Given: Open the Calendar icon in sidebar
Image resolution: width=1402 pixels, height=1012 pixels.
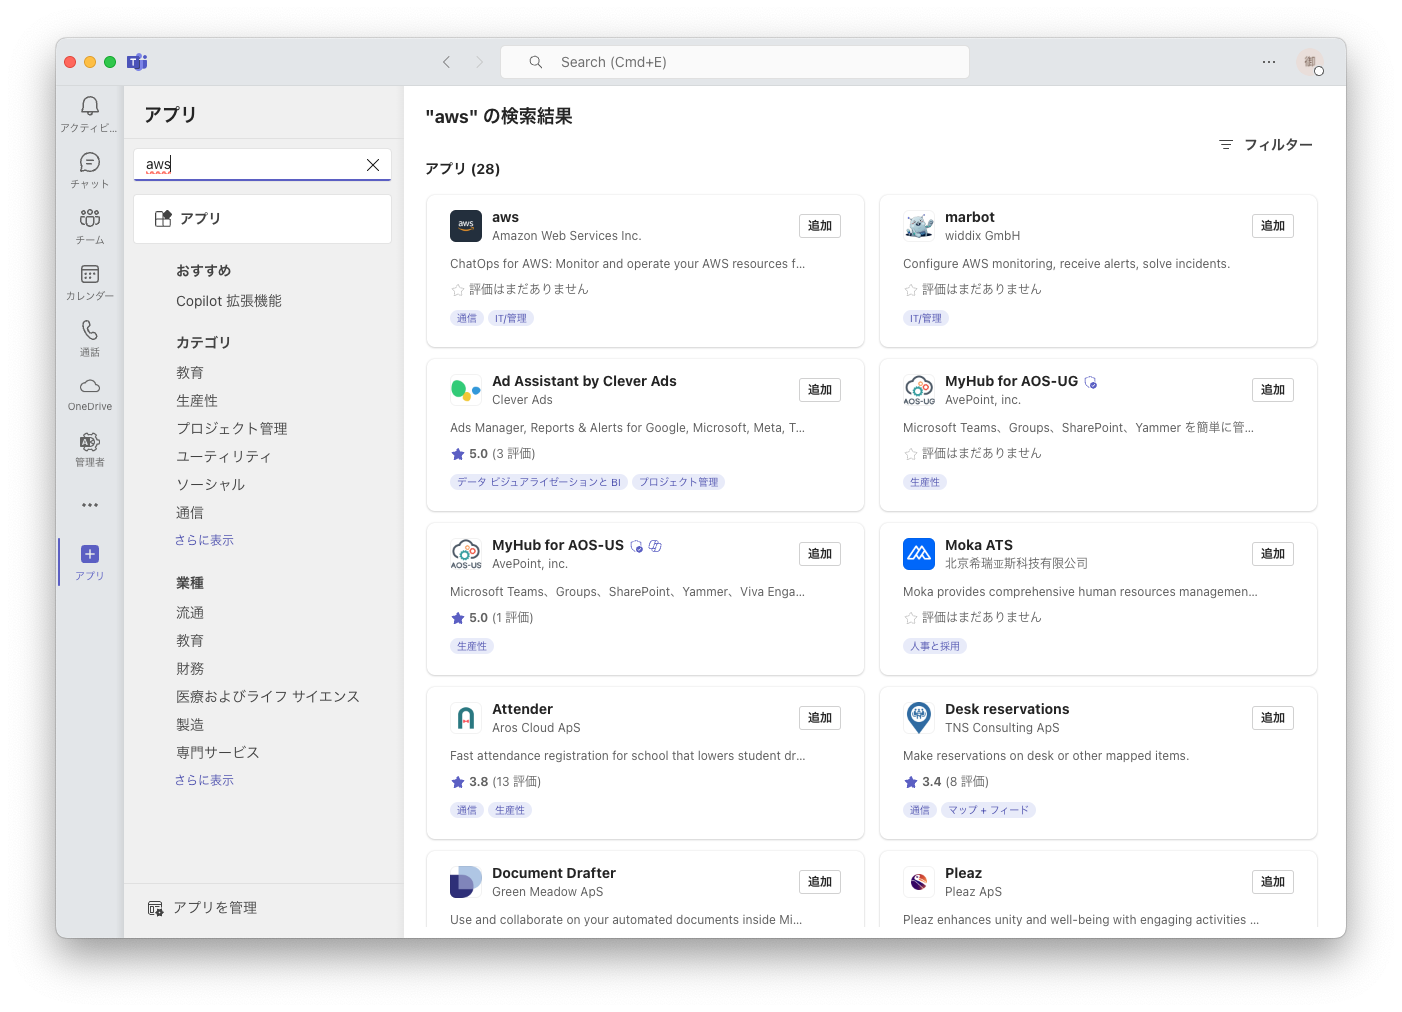Looking at the screenshot, I should (x=90, y=274).
